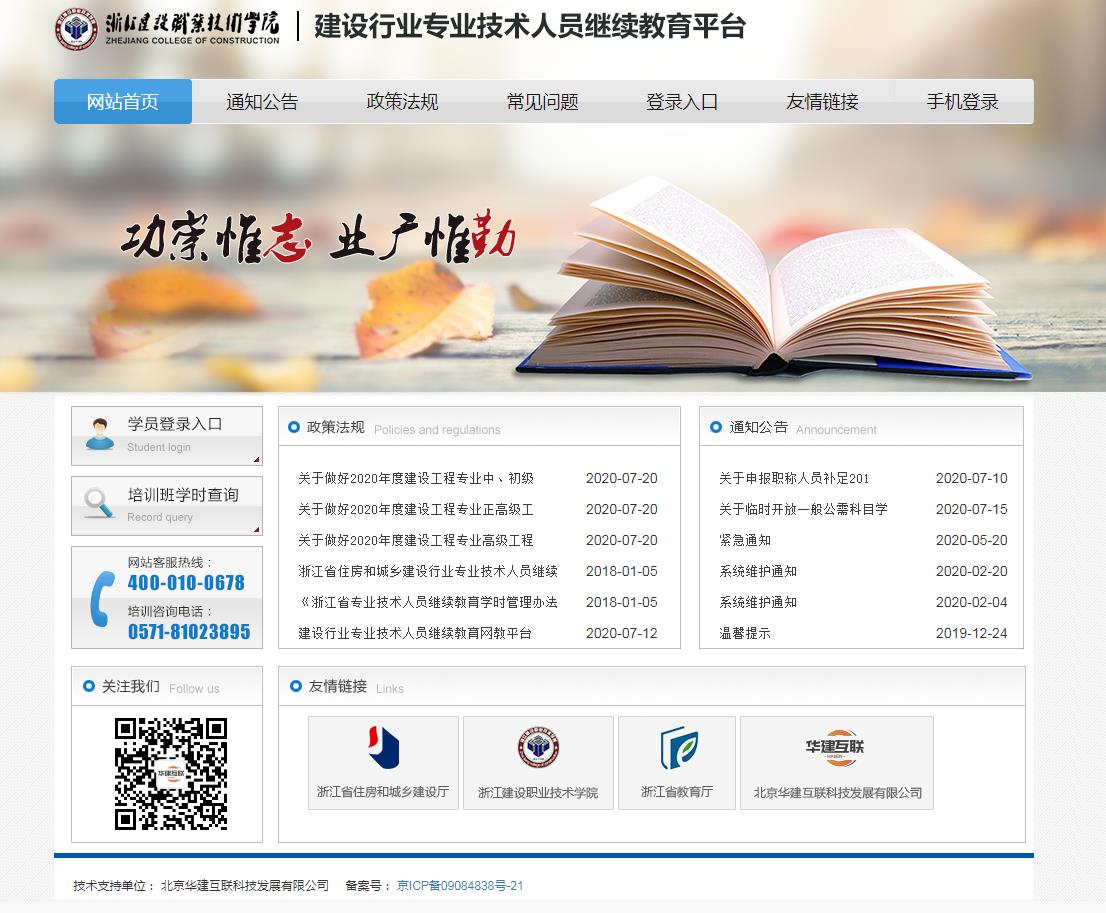The image size is (1106, 913).
Task: Switch to the 手机登录 navigation tab
Action: pyautogui.click(x=962, y=102)
